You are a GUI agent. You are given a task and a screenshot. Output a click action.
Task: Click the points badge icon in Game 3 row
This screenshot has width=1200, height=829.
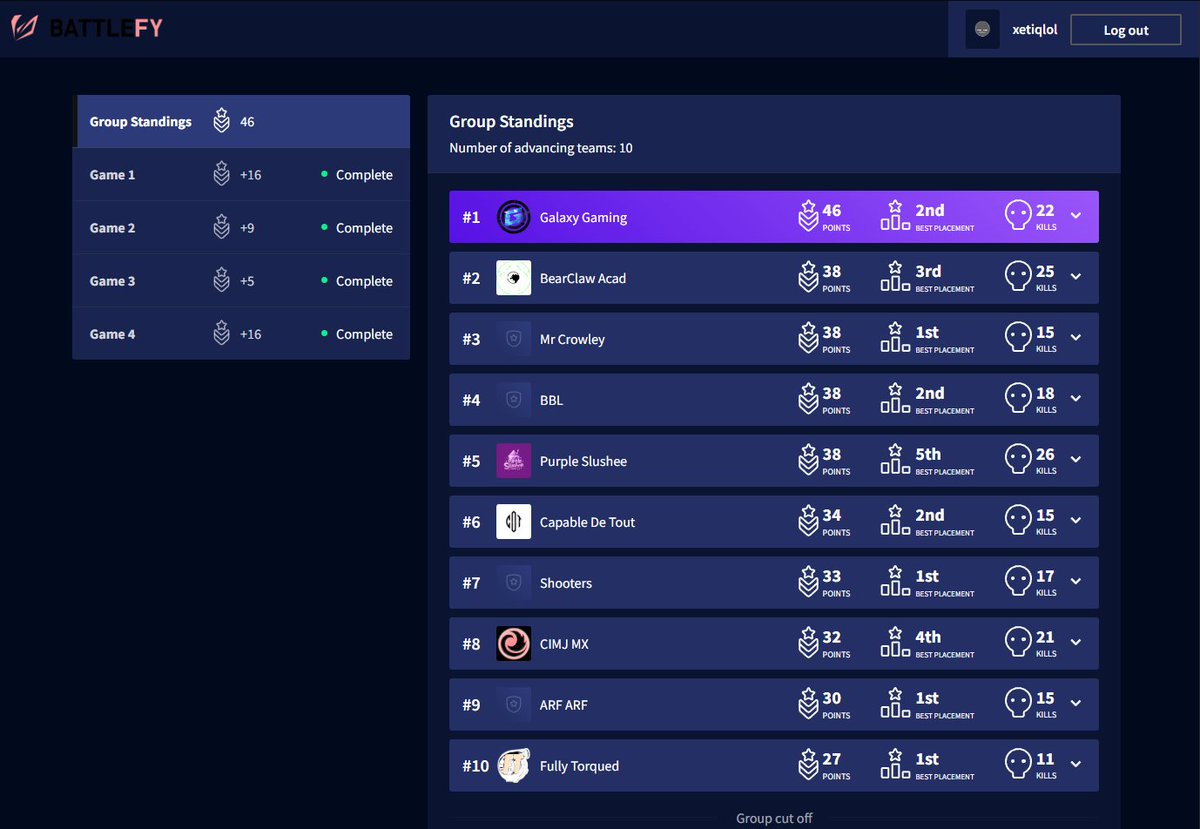222,280
